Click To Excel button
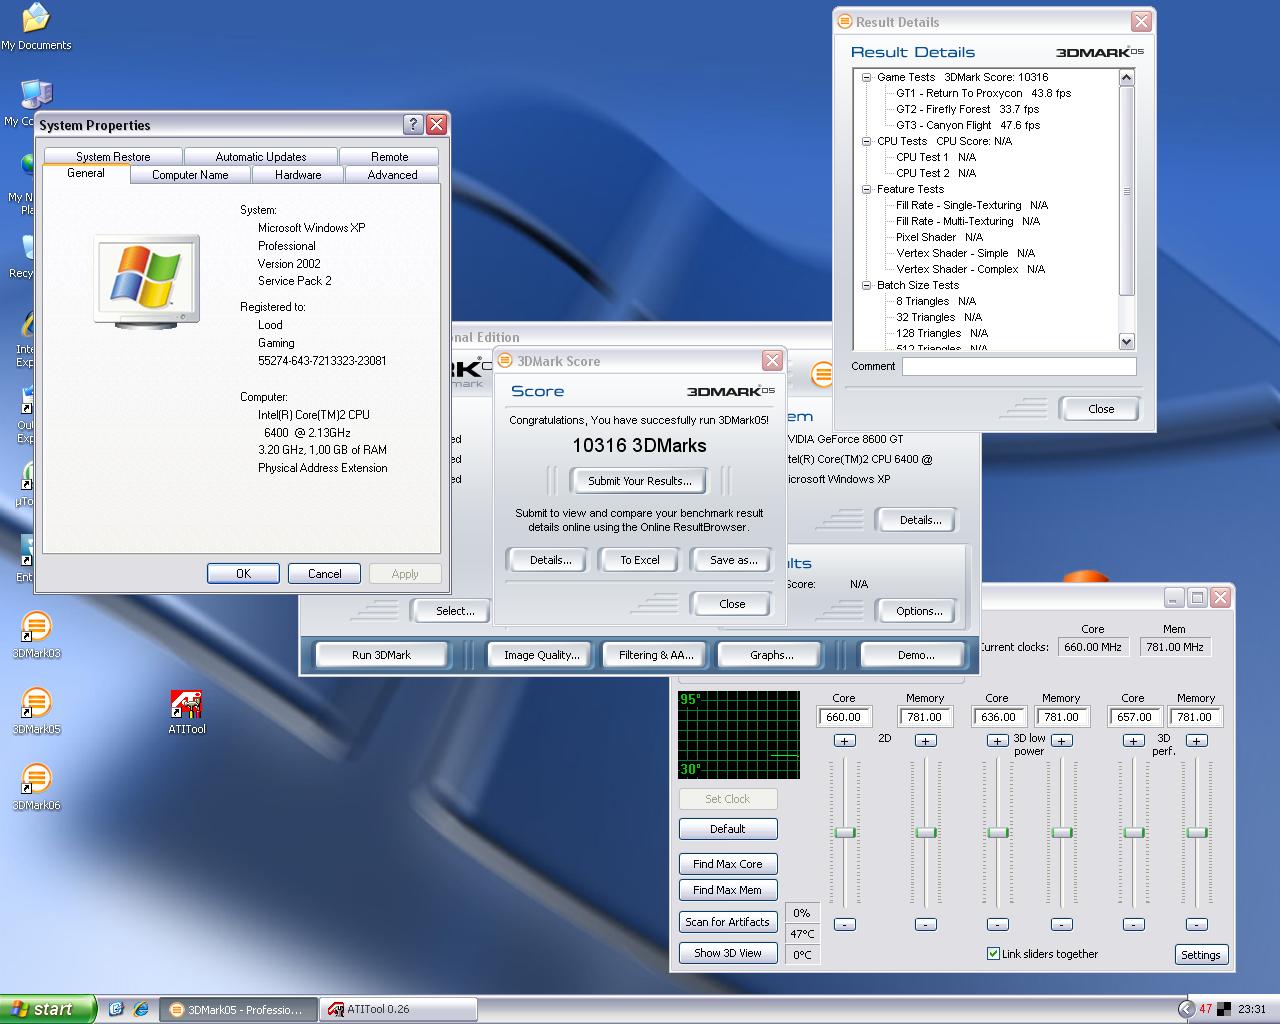 click(639, 560)
